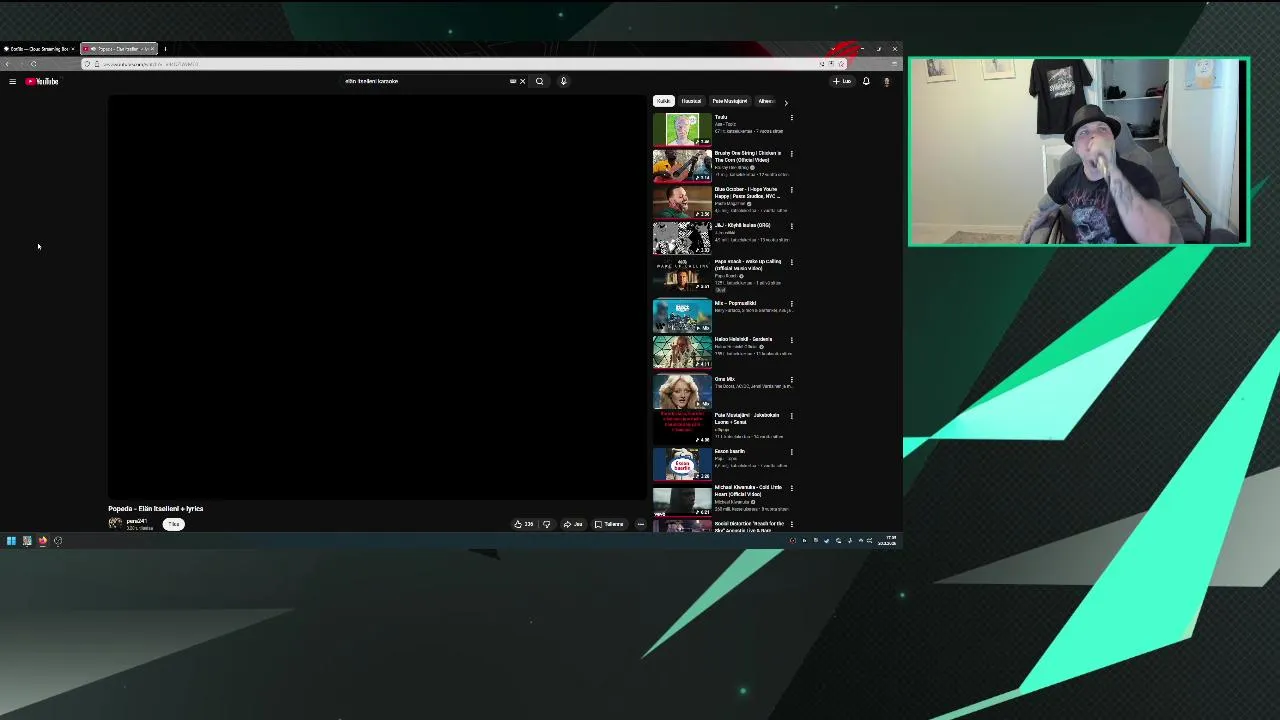Open the Firefox icon in the taskbar
1280x720 pixels.
(x=43, y=541)
